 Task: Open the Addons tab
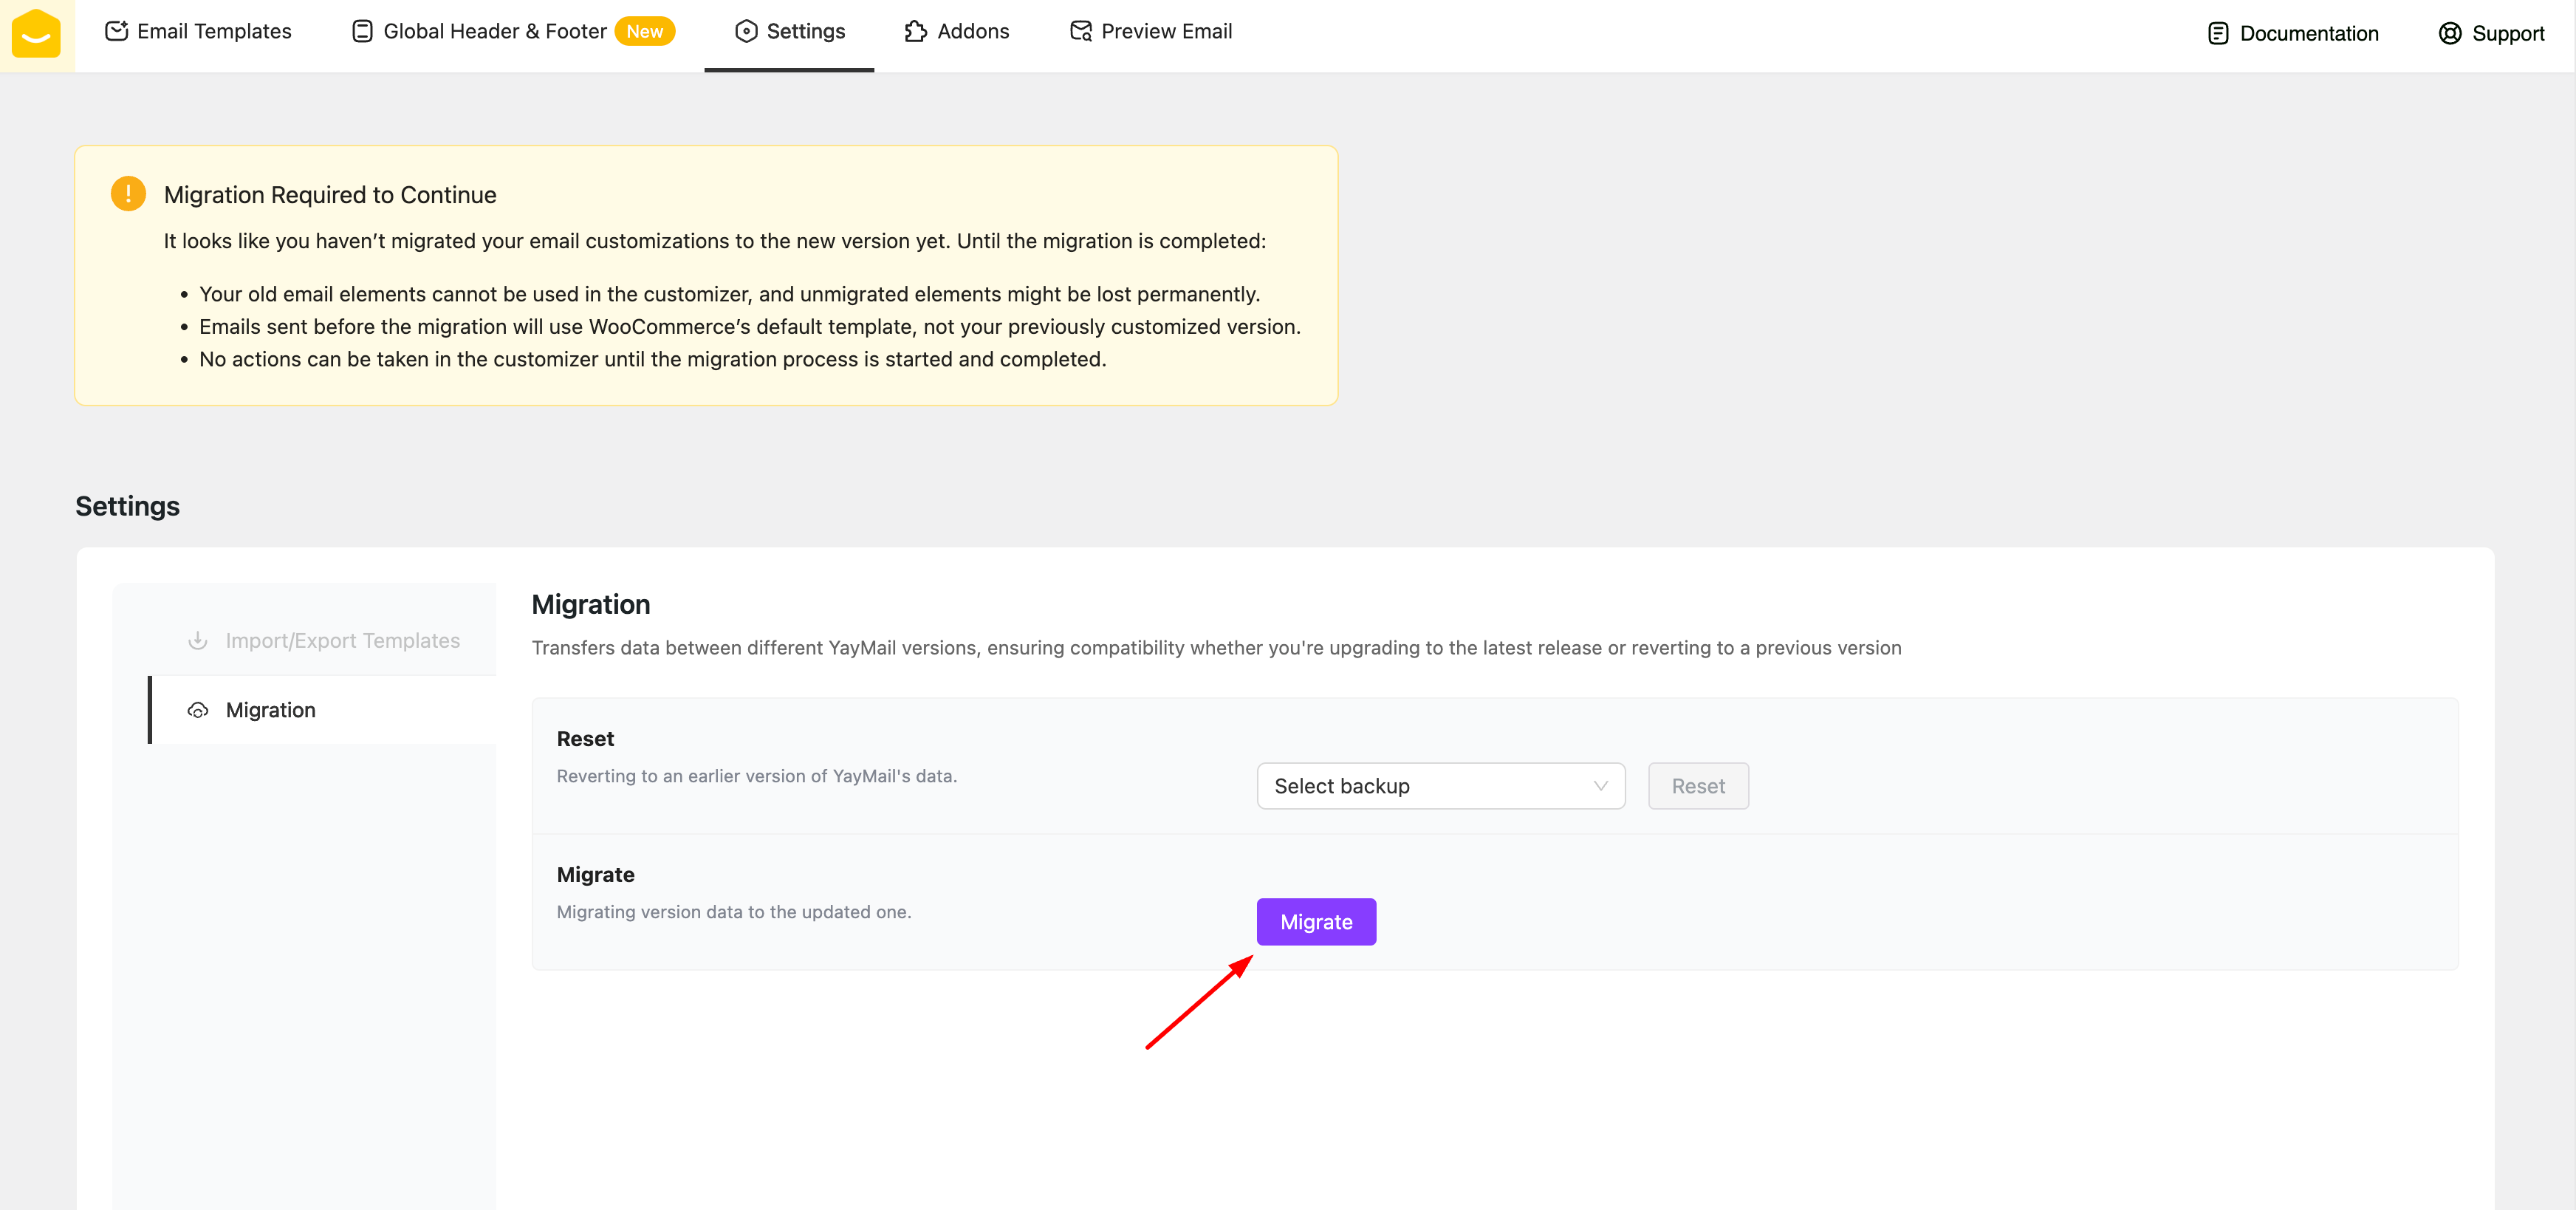pyautogui.click(x=972, y=31)
